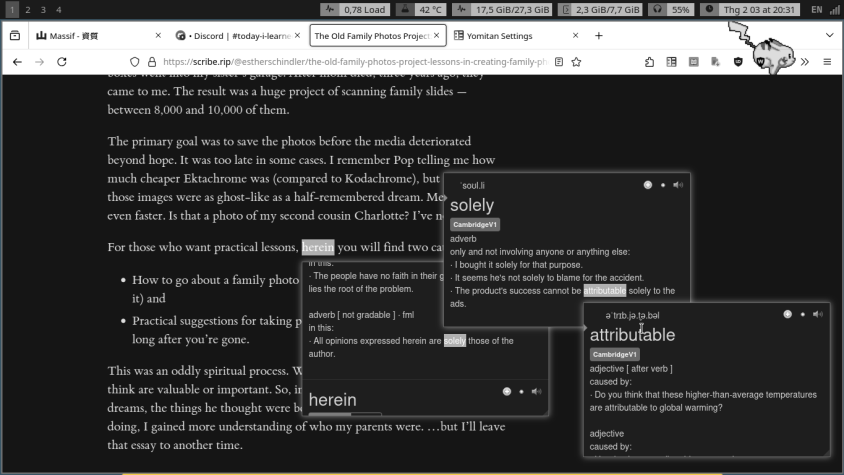This screenshot has height=475, width=844.
Task: Open Firefox View recent browsing button
Action: (x=15, y=36)
